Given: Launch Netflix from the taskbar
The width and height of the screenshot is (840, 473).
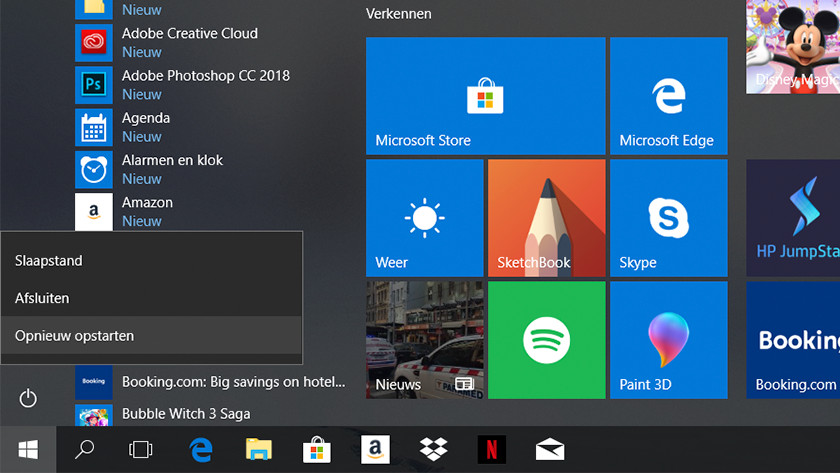Looking at the screenshot, I should (x=491, y=449).
